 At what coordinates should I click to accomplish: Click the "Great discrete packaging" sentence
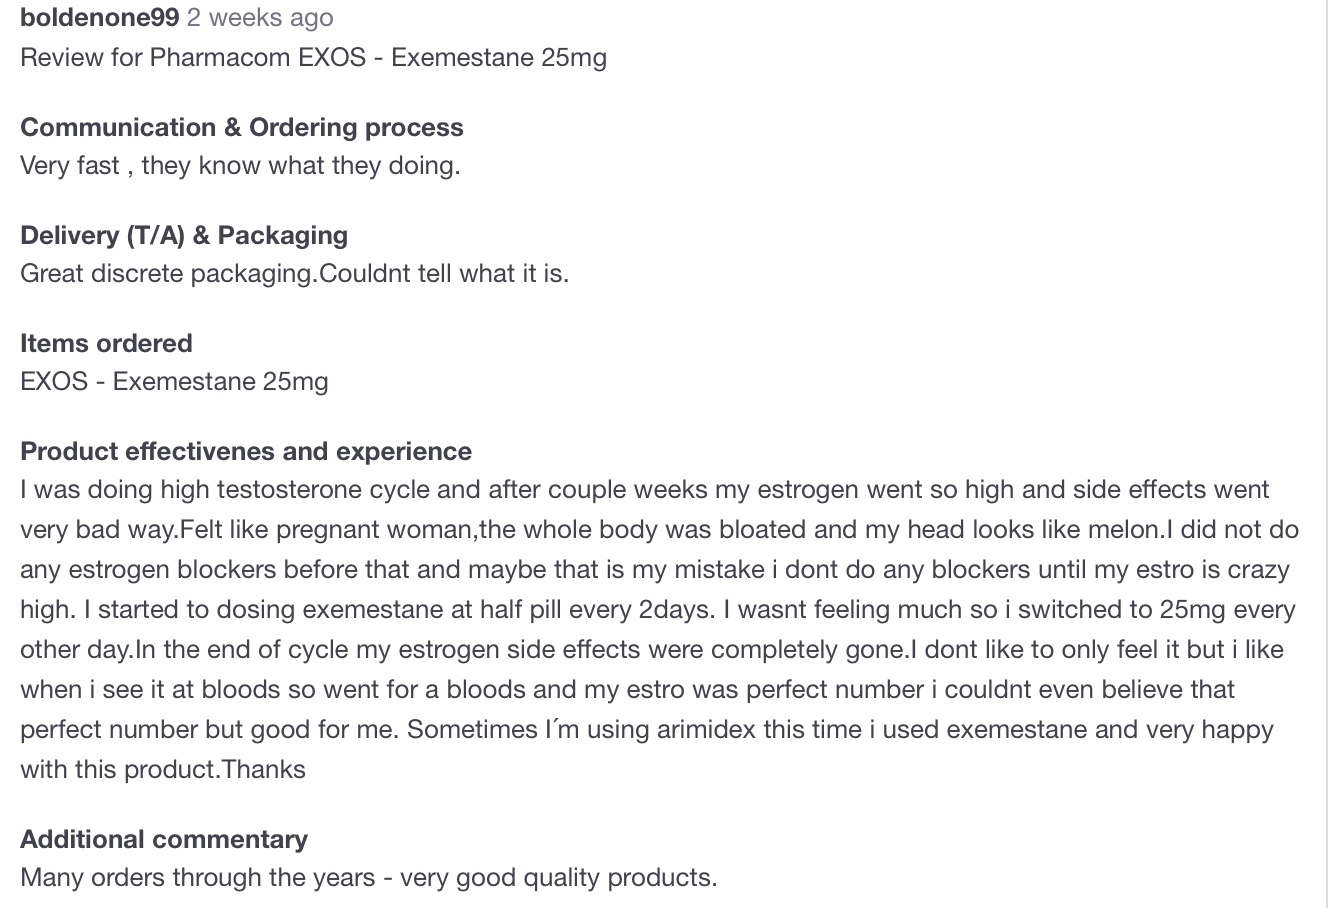coord(294,273)
